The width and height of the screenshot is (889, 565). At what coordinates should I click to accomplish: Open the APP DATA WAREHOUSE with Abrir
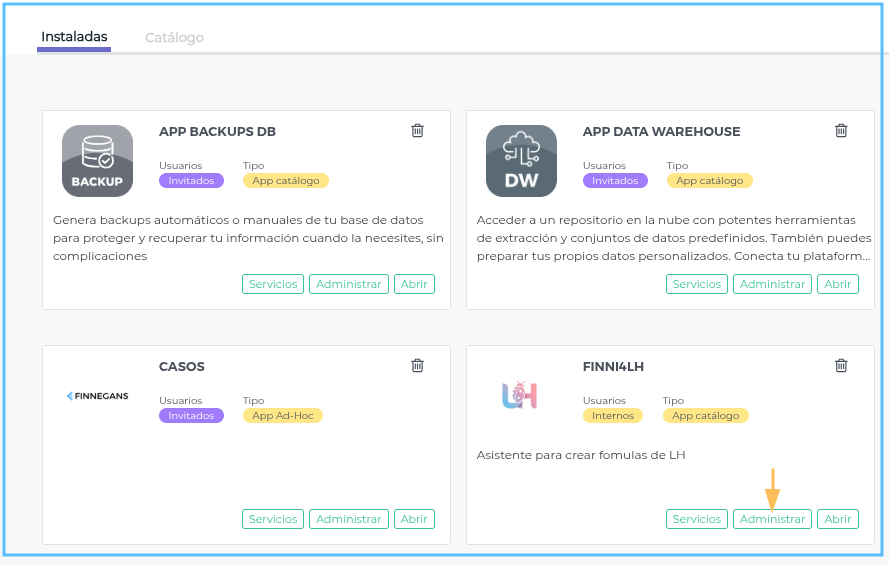tap(838, 284)
